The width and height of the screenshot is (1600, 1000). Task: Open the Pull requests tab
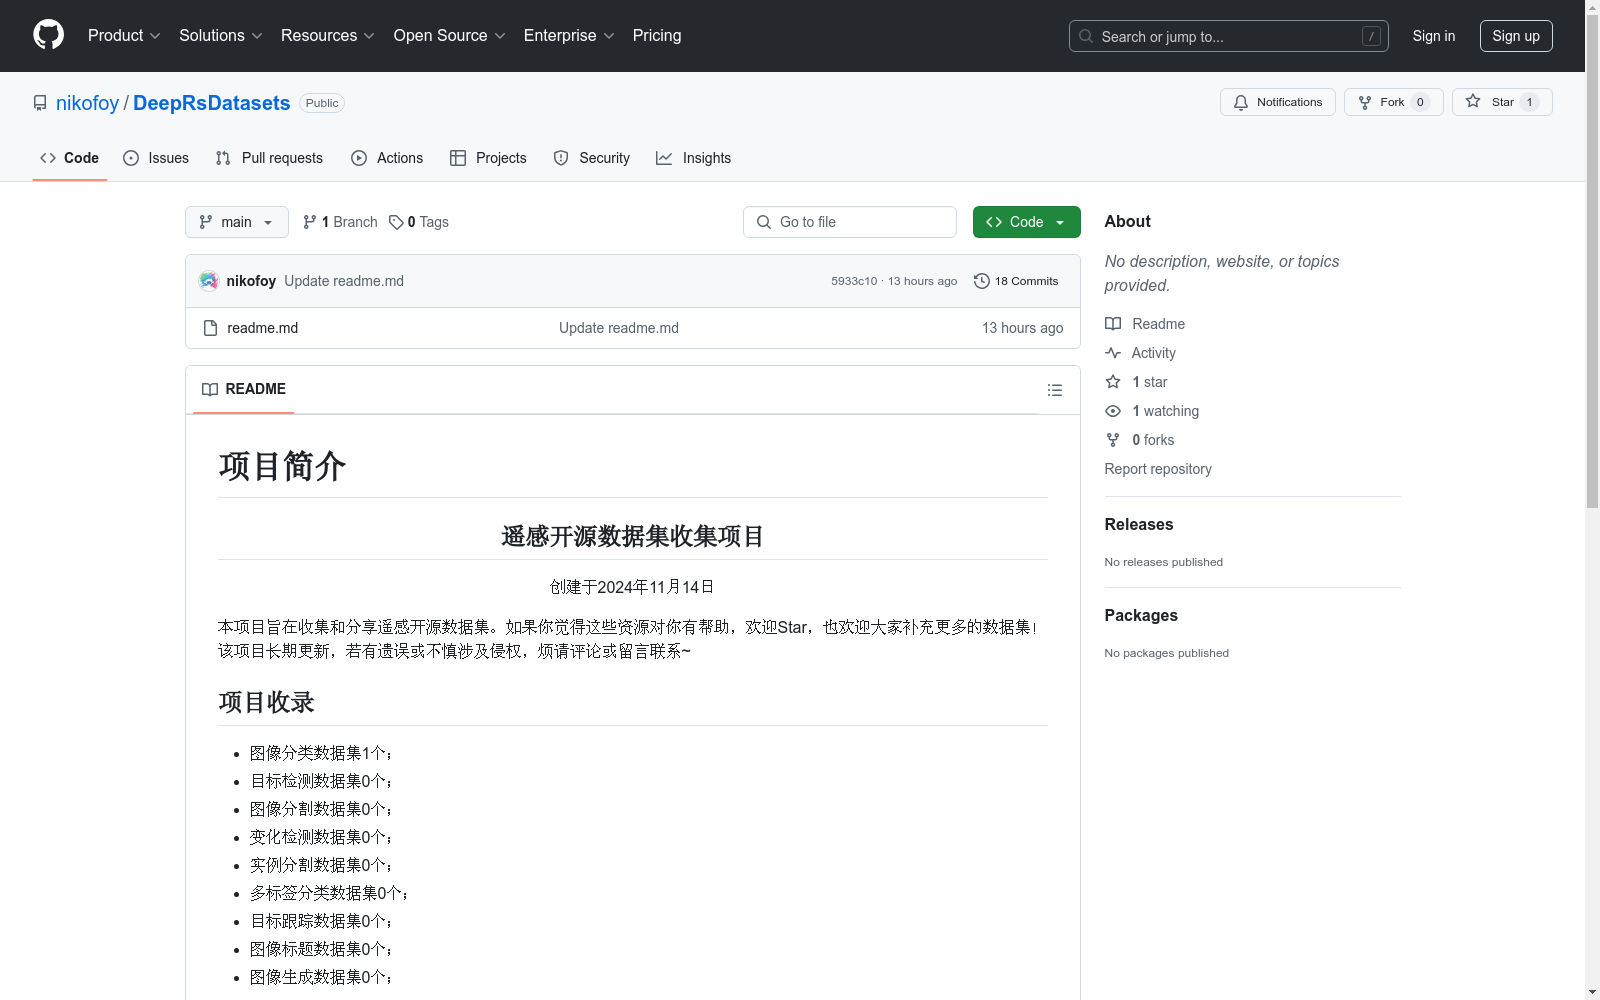269,158
